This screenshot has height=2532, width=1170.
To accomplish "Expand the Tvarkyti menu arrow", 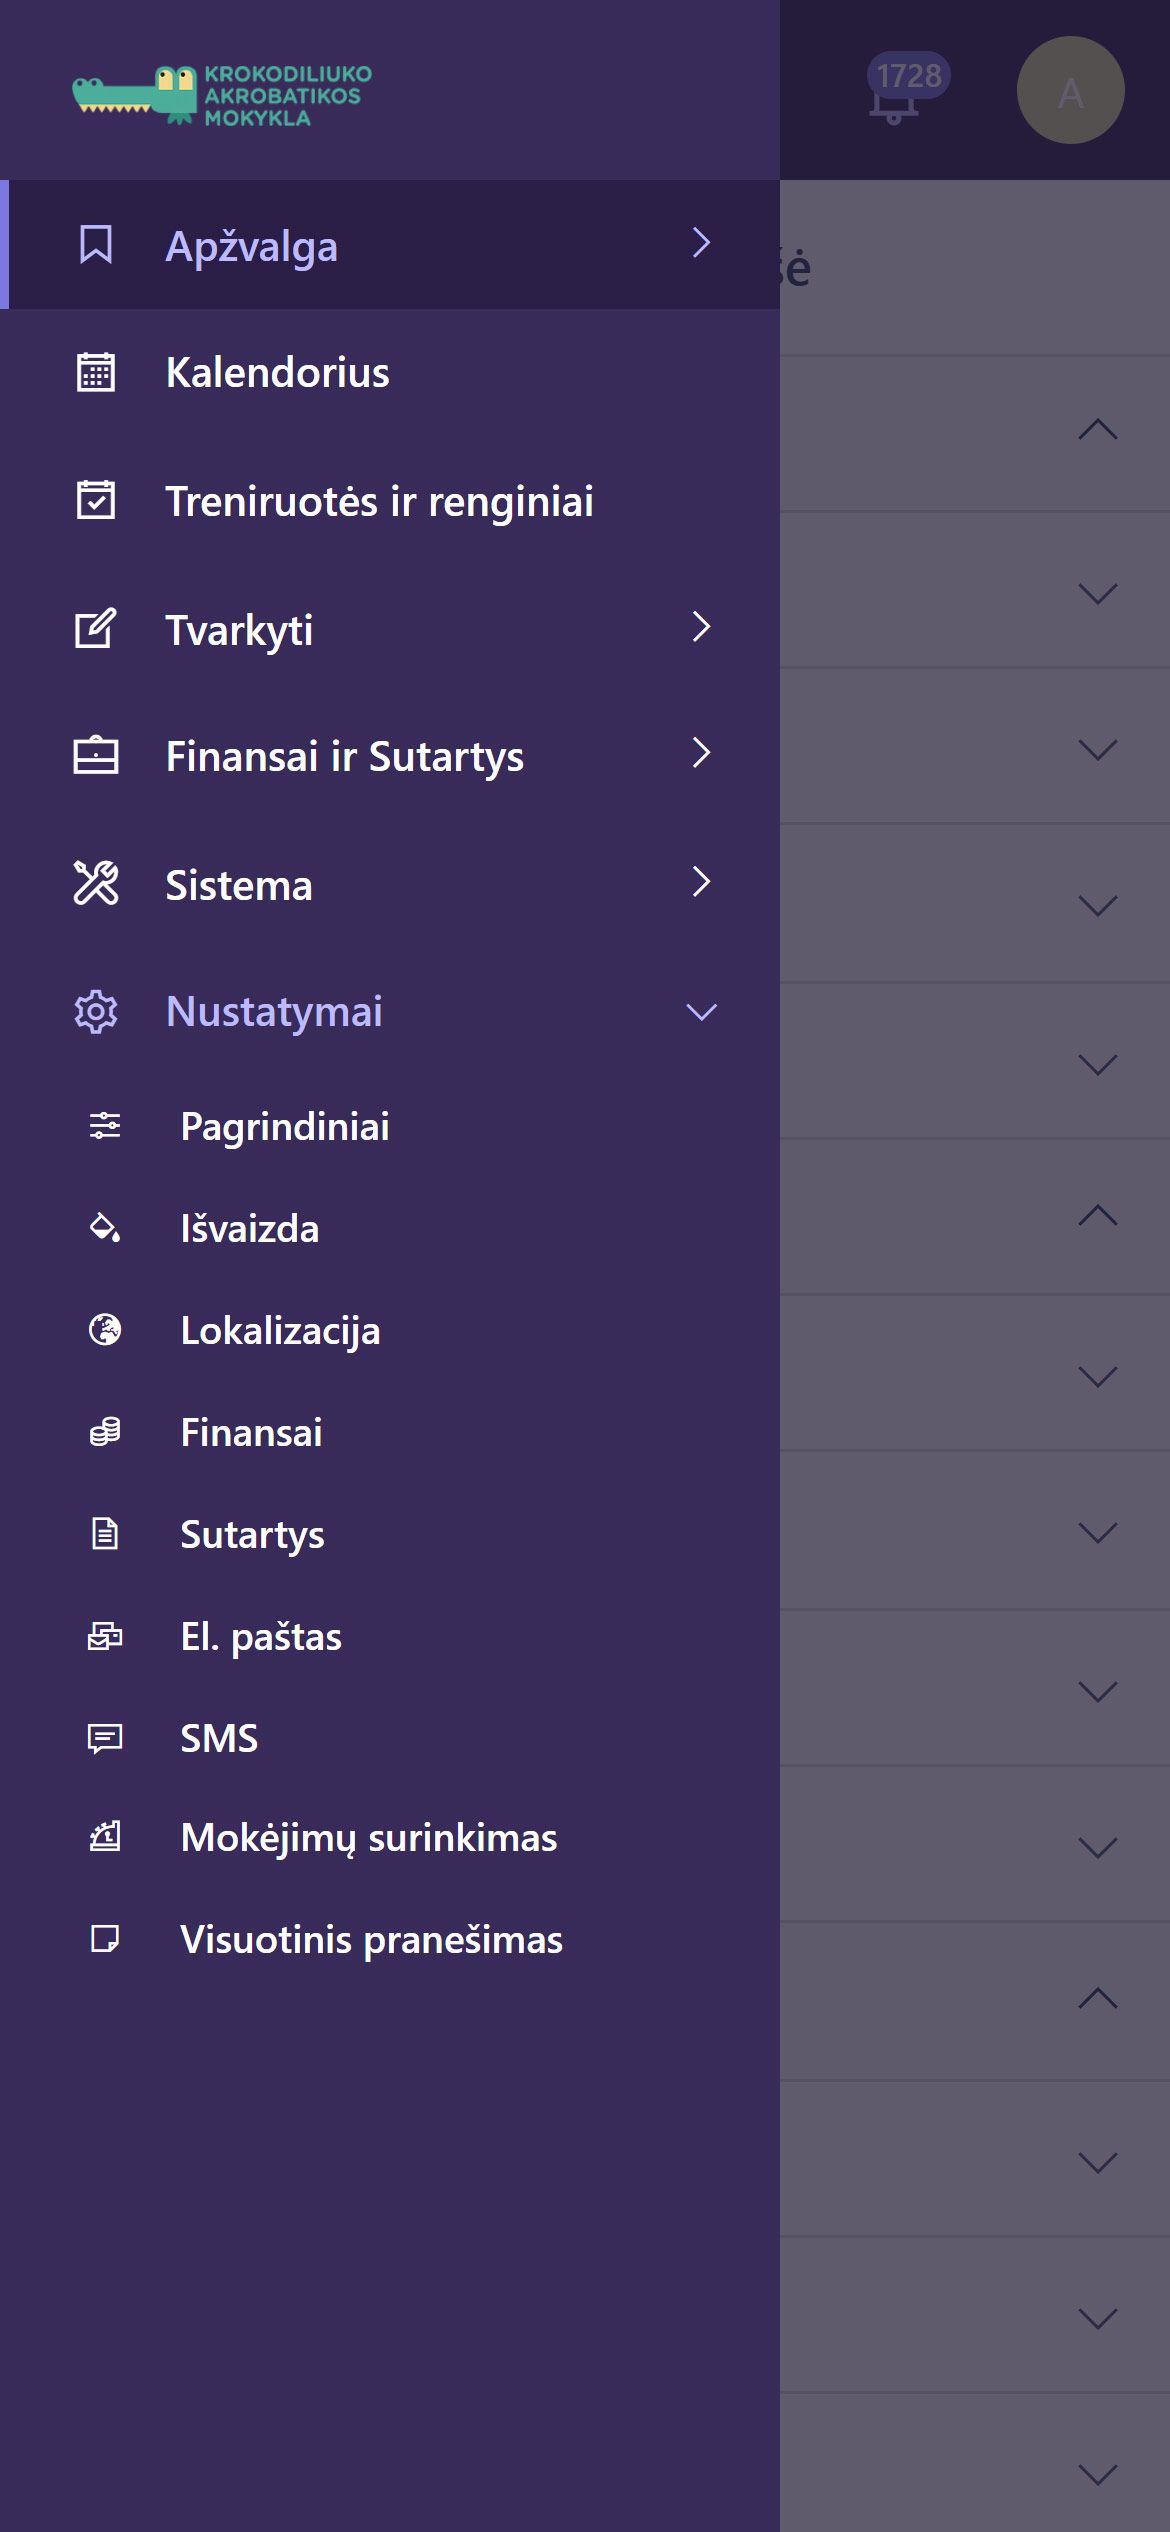I will point(701,627).
